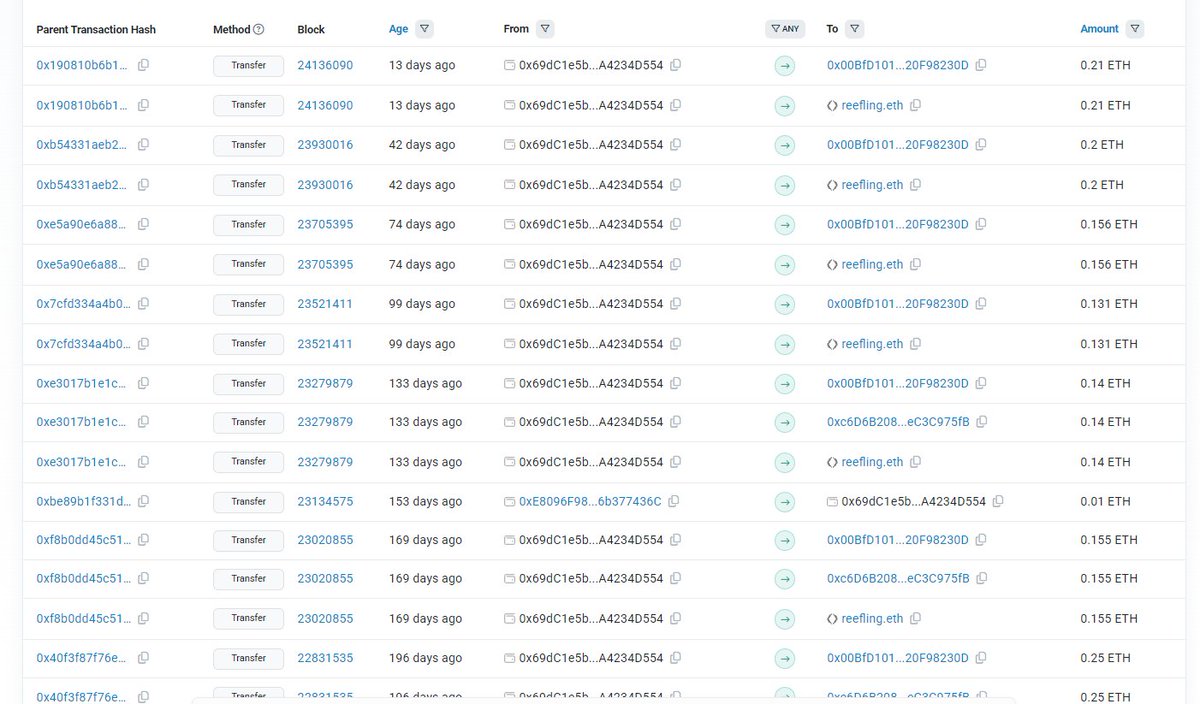1200x704 pixels.
Task: Copy From address 0xE8096F98...6b377436C
Action: click(674, 501)
